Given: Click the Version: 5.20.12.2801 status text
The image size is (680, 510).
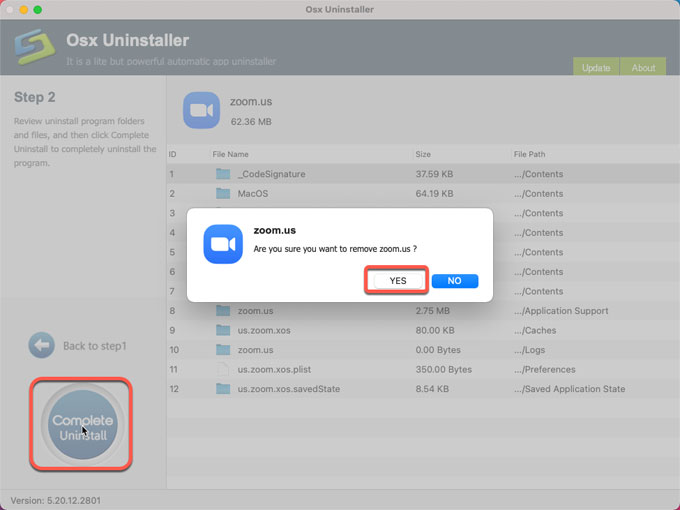Looking at the screenshot, I should pyautogui.click(x=56, y=500).
